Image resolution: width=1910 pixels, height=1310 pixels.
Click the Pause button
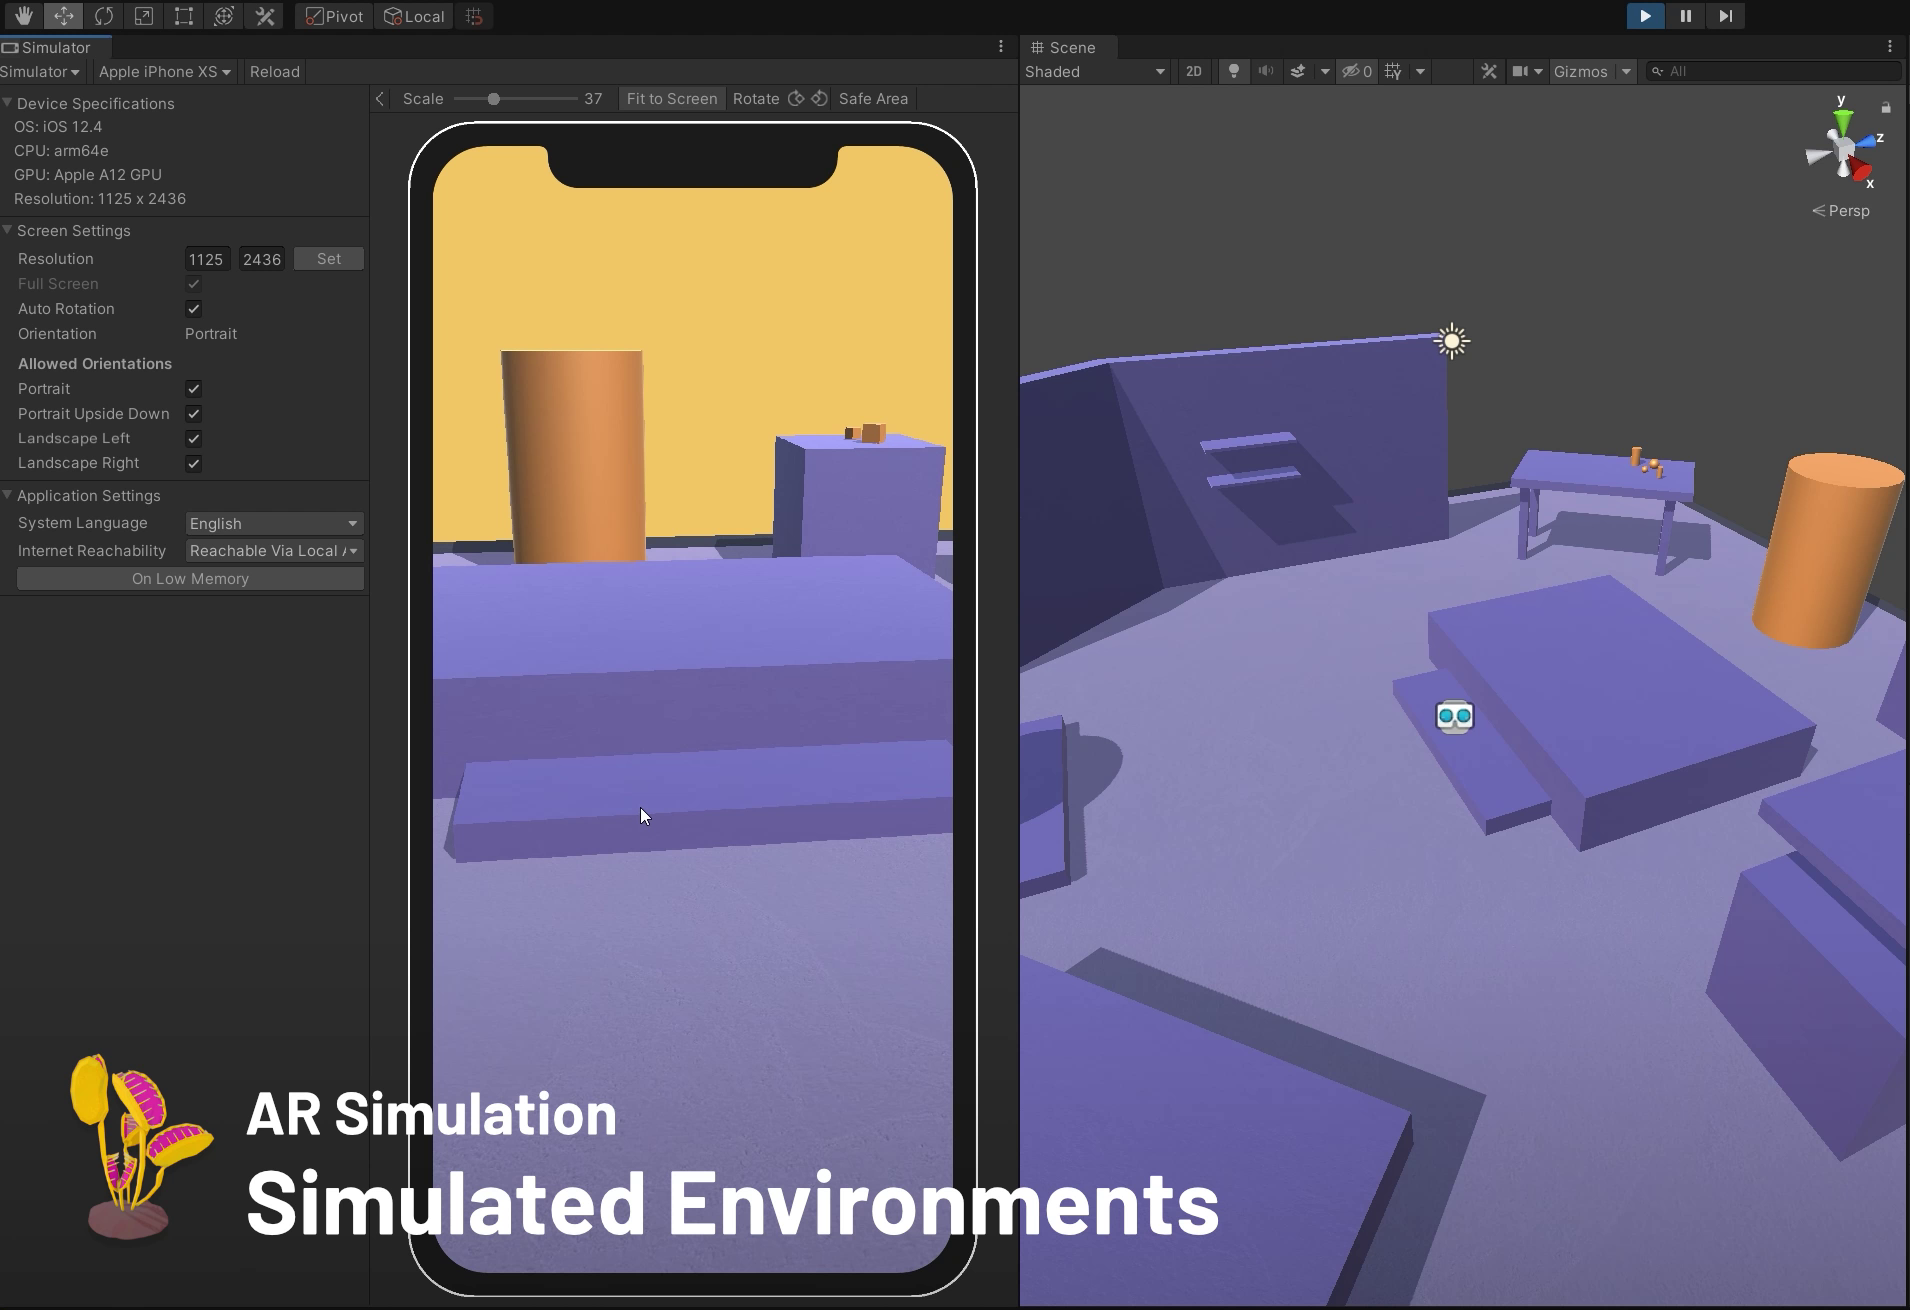(x=1685, y=16)
